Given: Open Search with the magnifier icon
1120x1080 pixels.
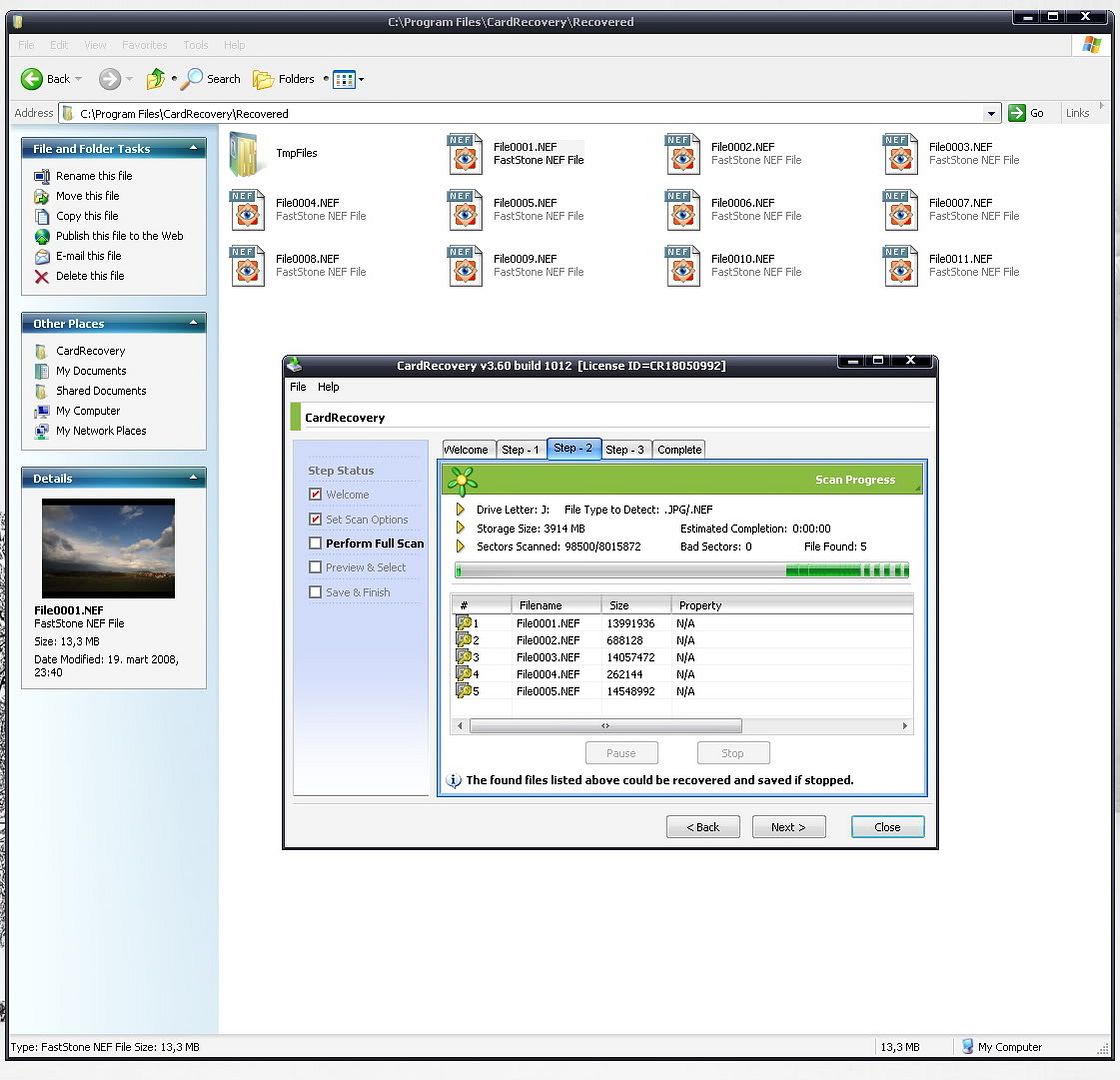Looking at the screenshot, I should (191, 79).
